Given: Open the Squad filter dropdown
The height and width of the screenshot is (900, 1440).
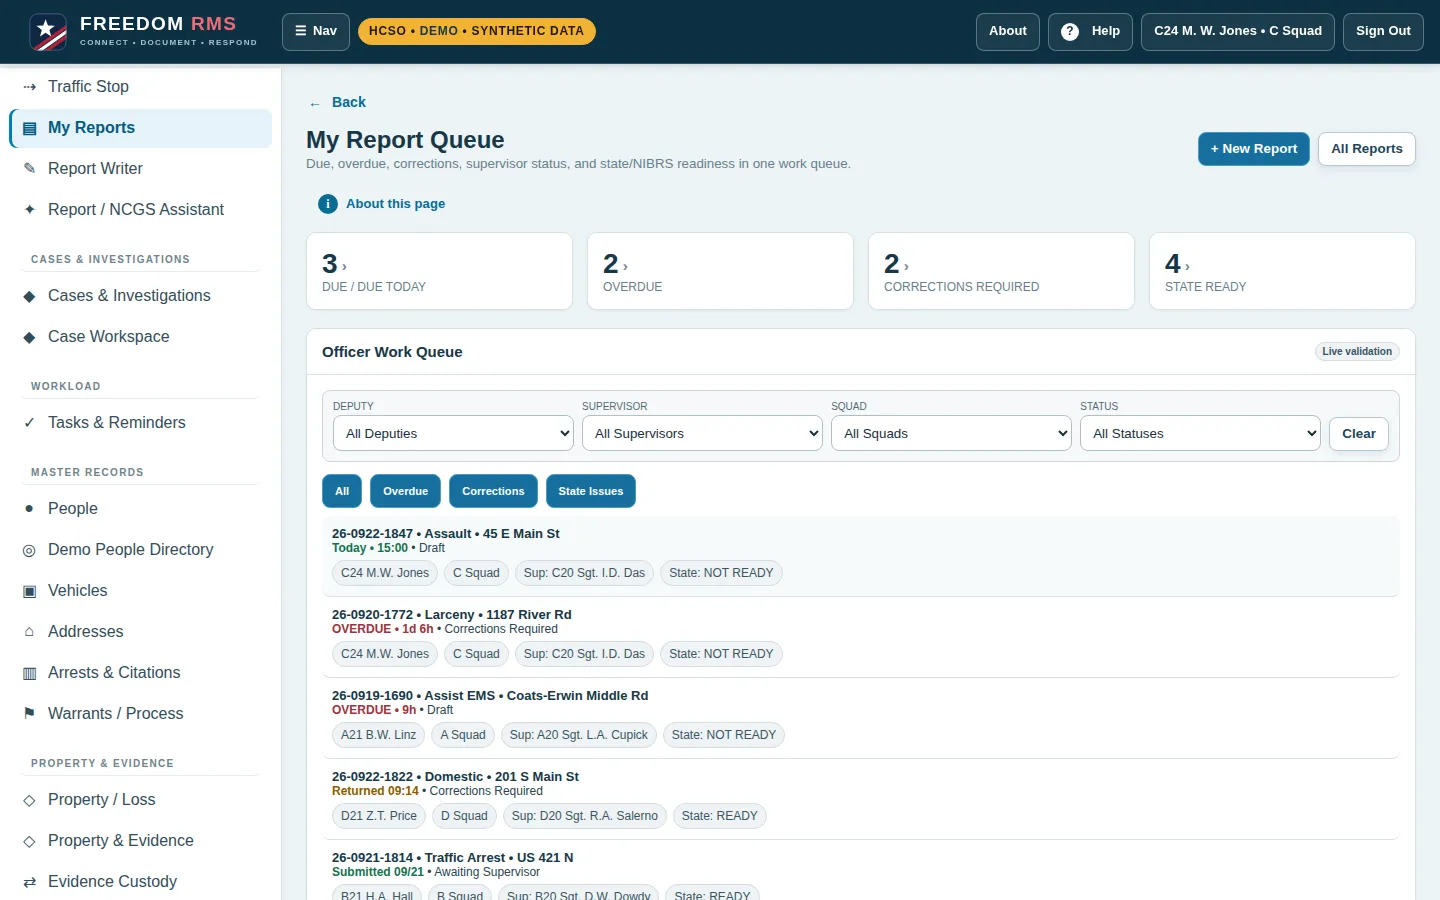Looking at the screenshot, I should [x=951, y=433].
